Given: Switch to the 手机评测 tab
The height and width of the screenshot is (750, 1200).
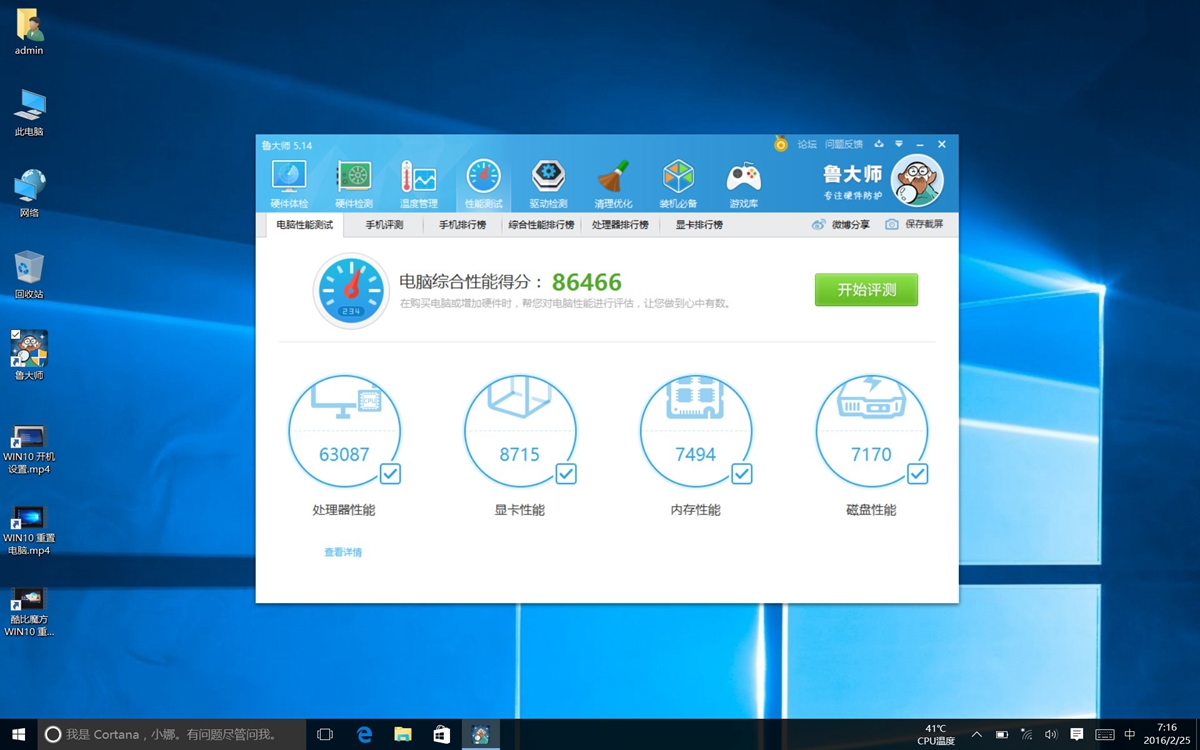Looking at the screenshot, I should click(384, 224).
